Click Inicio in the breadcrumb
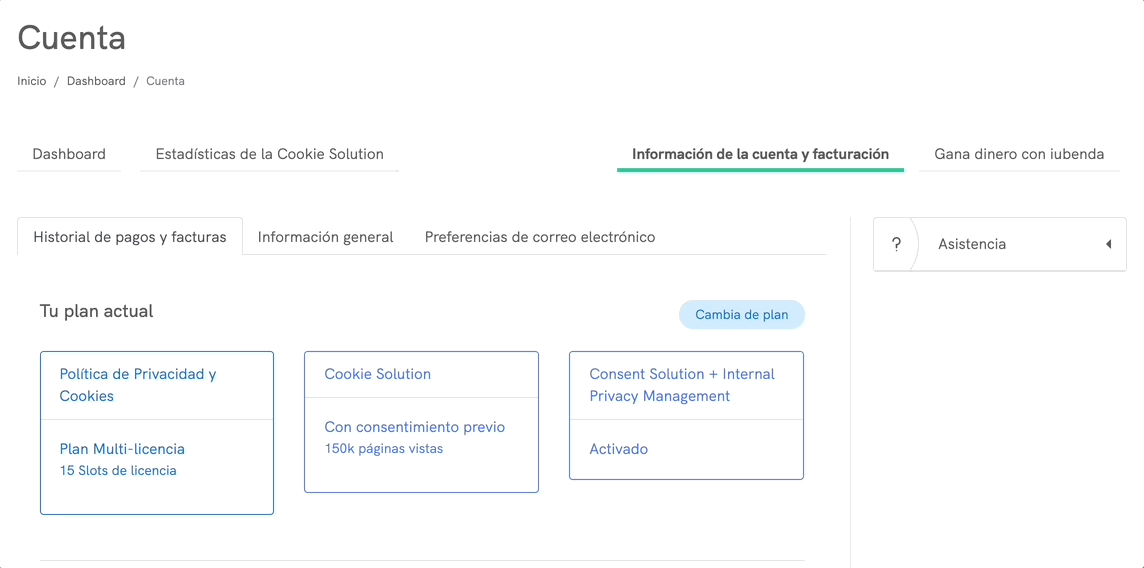 click(32, 81)
